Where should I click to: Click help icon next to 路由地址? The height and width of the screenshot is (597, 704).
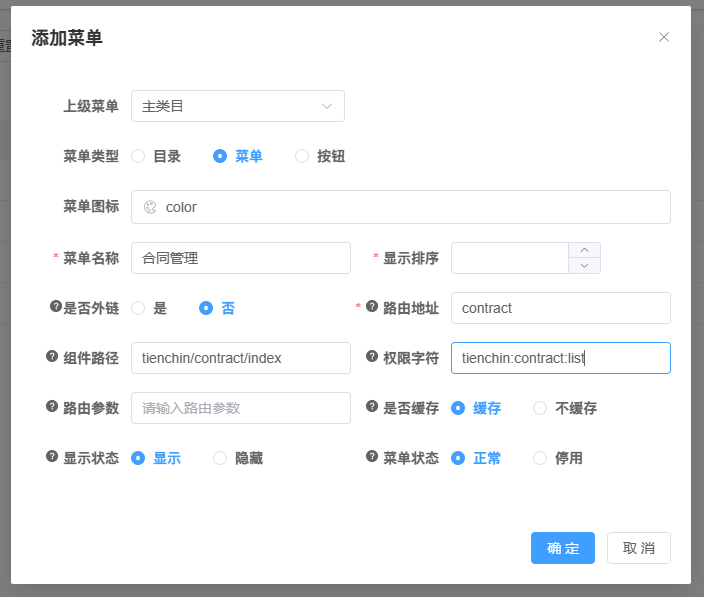tap(372, 306)
